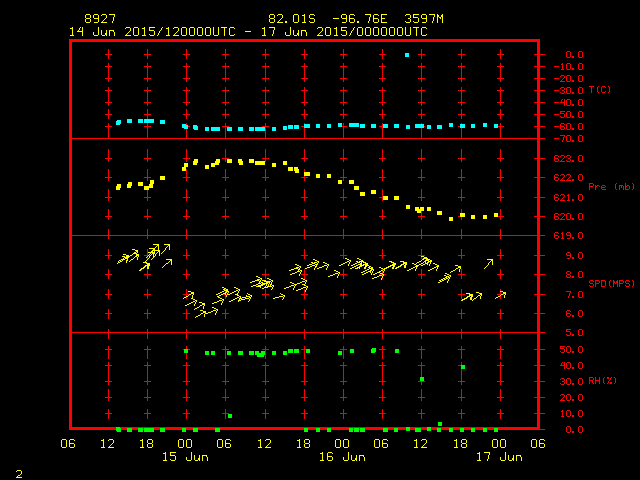640x480 pixels.
Task: Click the 8.0 wind speed tick label
Action: click(574, 275)
